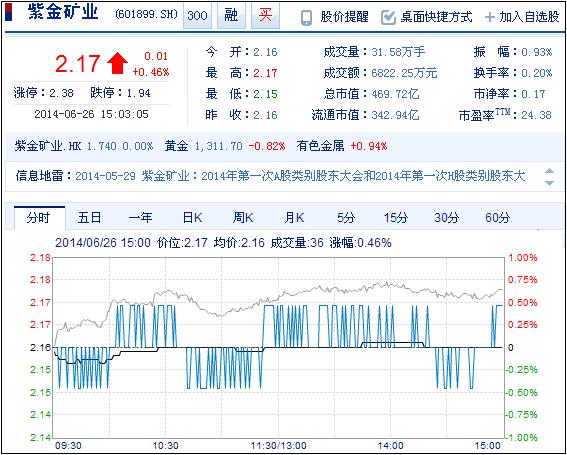Viewport: 567px width, 455px height.
Task: Click the news scroll down arrow
Action: click(x=549, y=183)
